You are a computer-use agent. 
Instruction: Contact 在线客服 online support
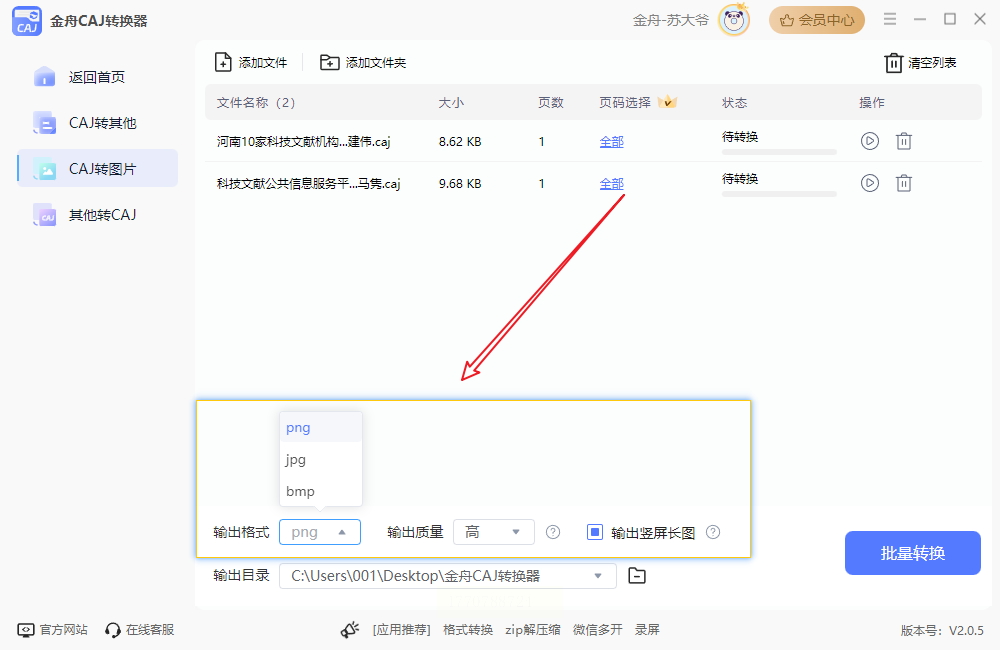click(x=140, y=630)
